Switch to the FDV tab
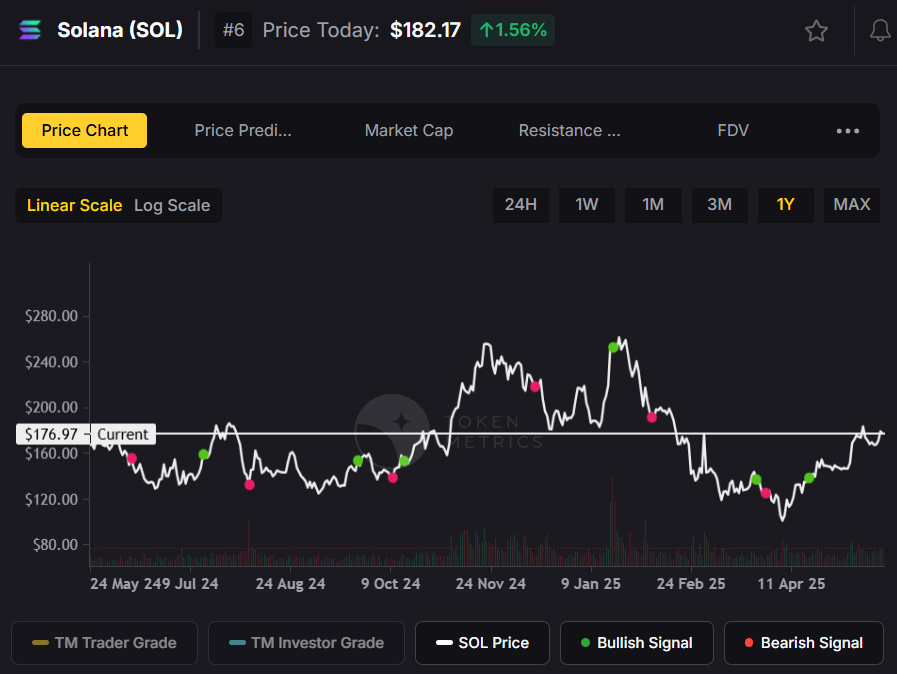 [733, 130]
